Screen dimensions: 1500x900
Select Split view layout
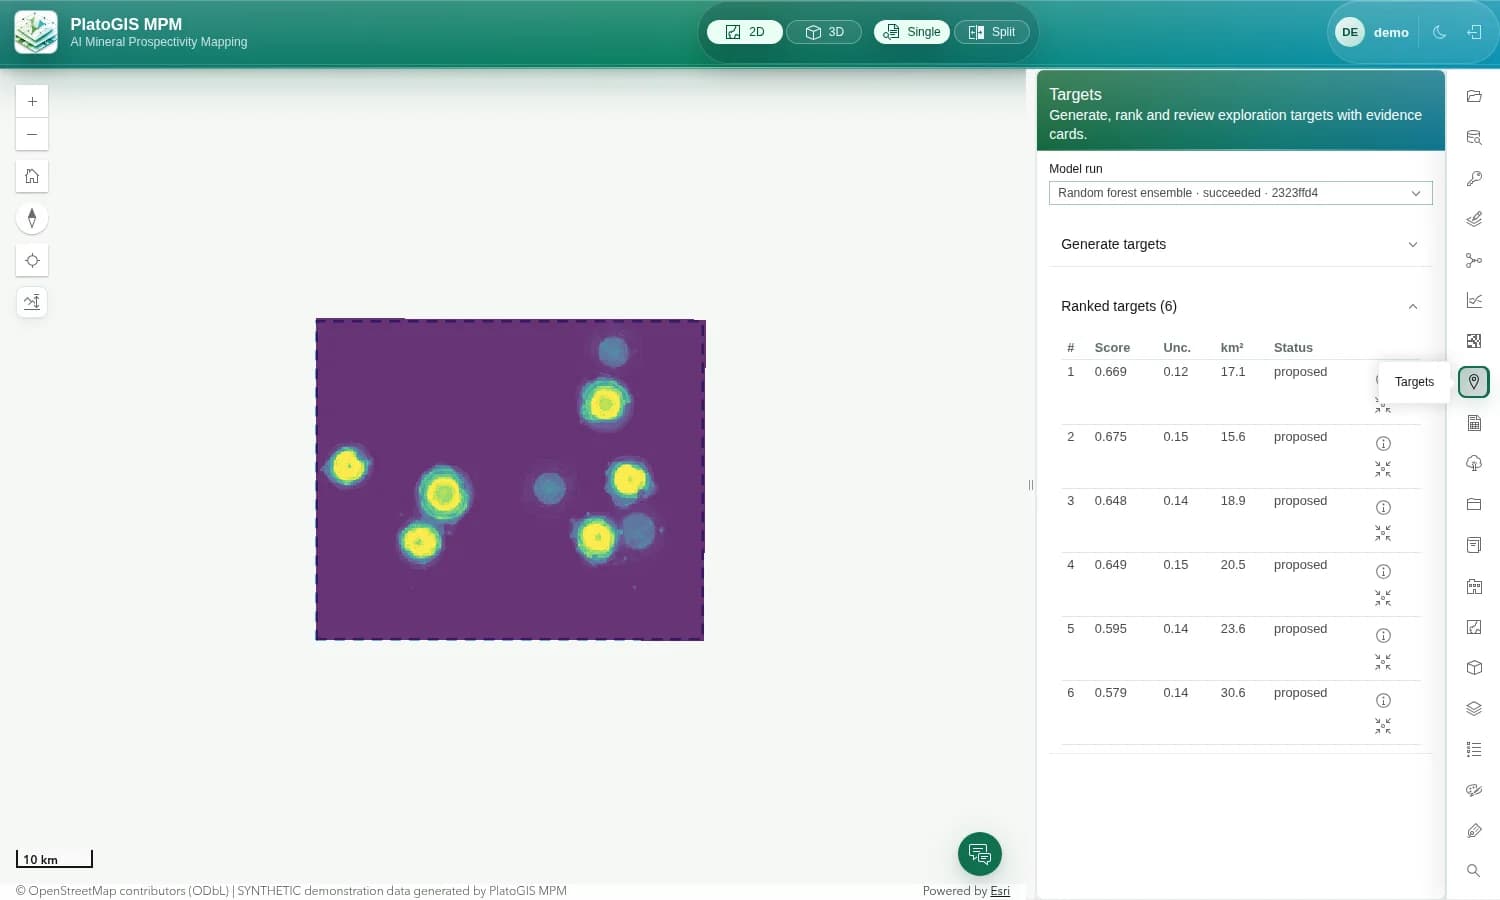click(x=992, y=32)
